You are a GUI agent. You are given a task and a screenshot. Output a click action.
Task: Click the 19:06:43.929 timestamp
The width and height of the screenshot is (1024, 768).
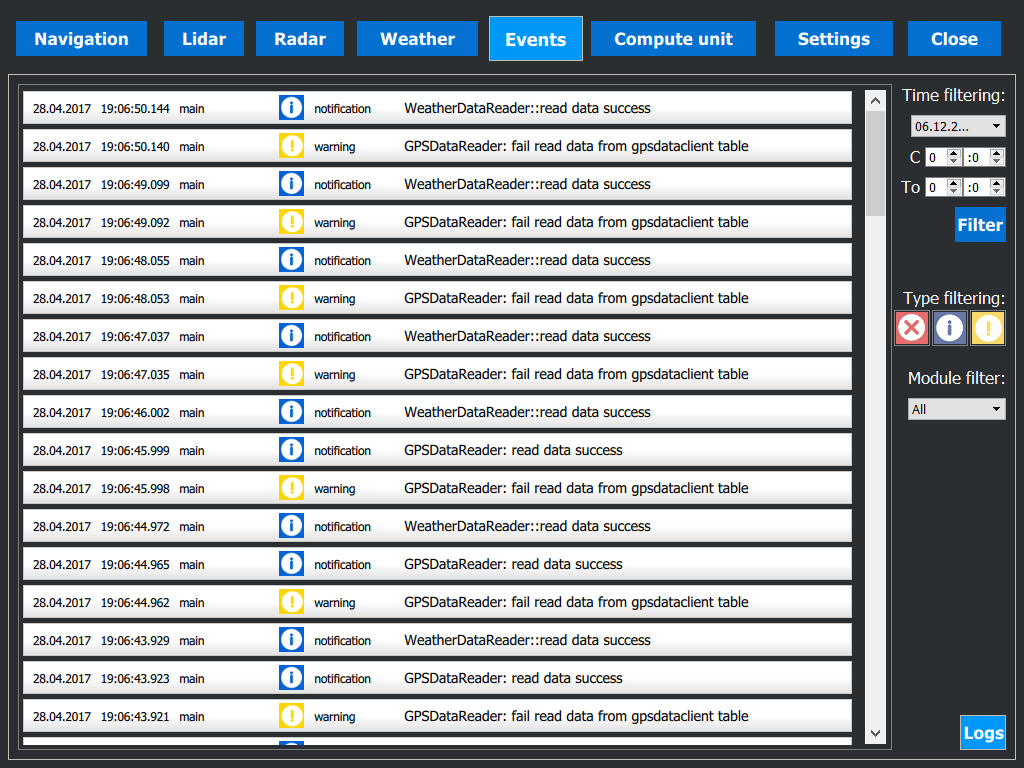click(135, 641)
